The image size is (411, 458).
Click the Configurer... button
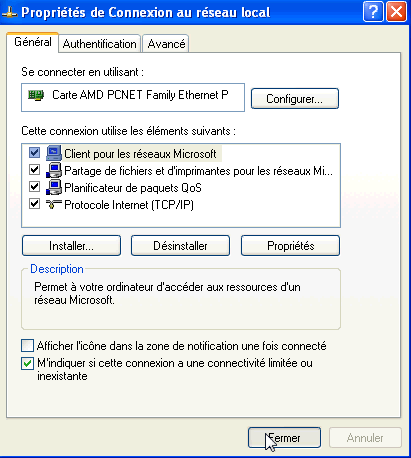click(x=295, y=99)
